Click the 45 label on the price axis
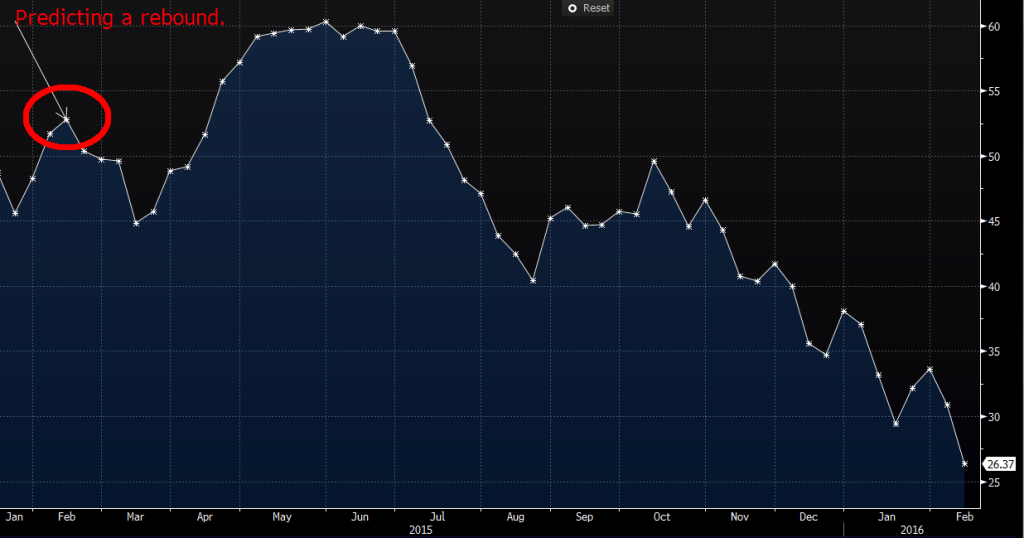Screen dimensions: 1024x538 coord(994,221)
